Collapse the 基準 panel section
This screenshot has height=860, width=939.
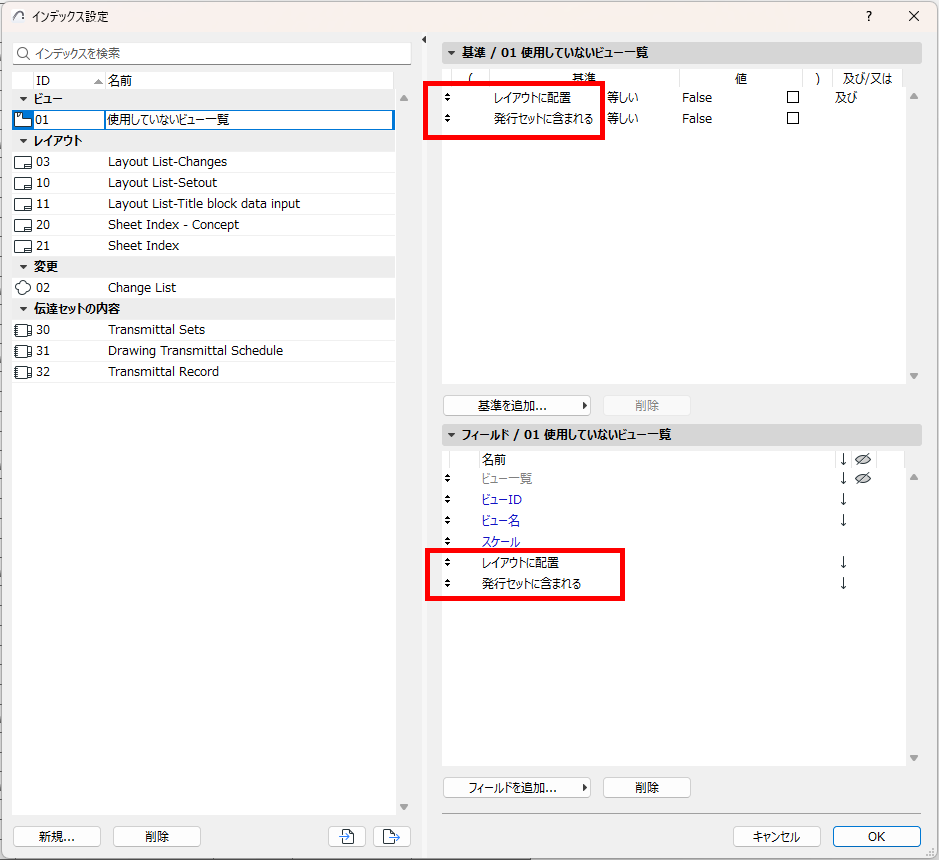coord(452,53)
